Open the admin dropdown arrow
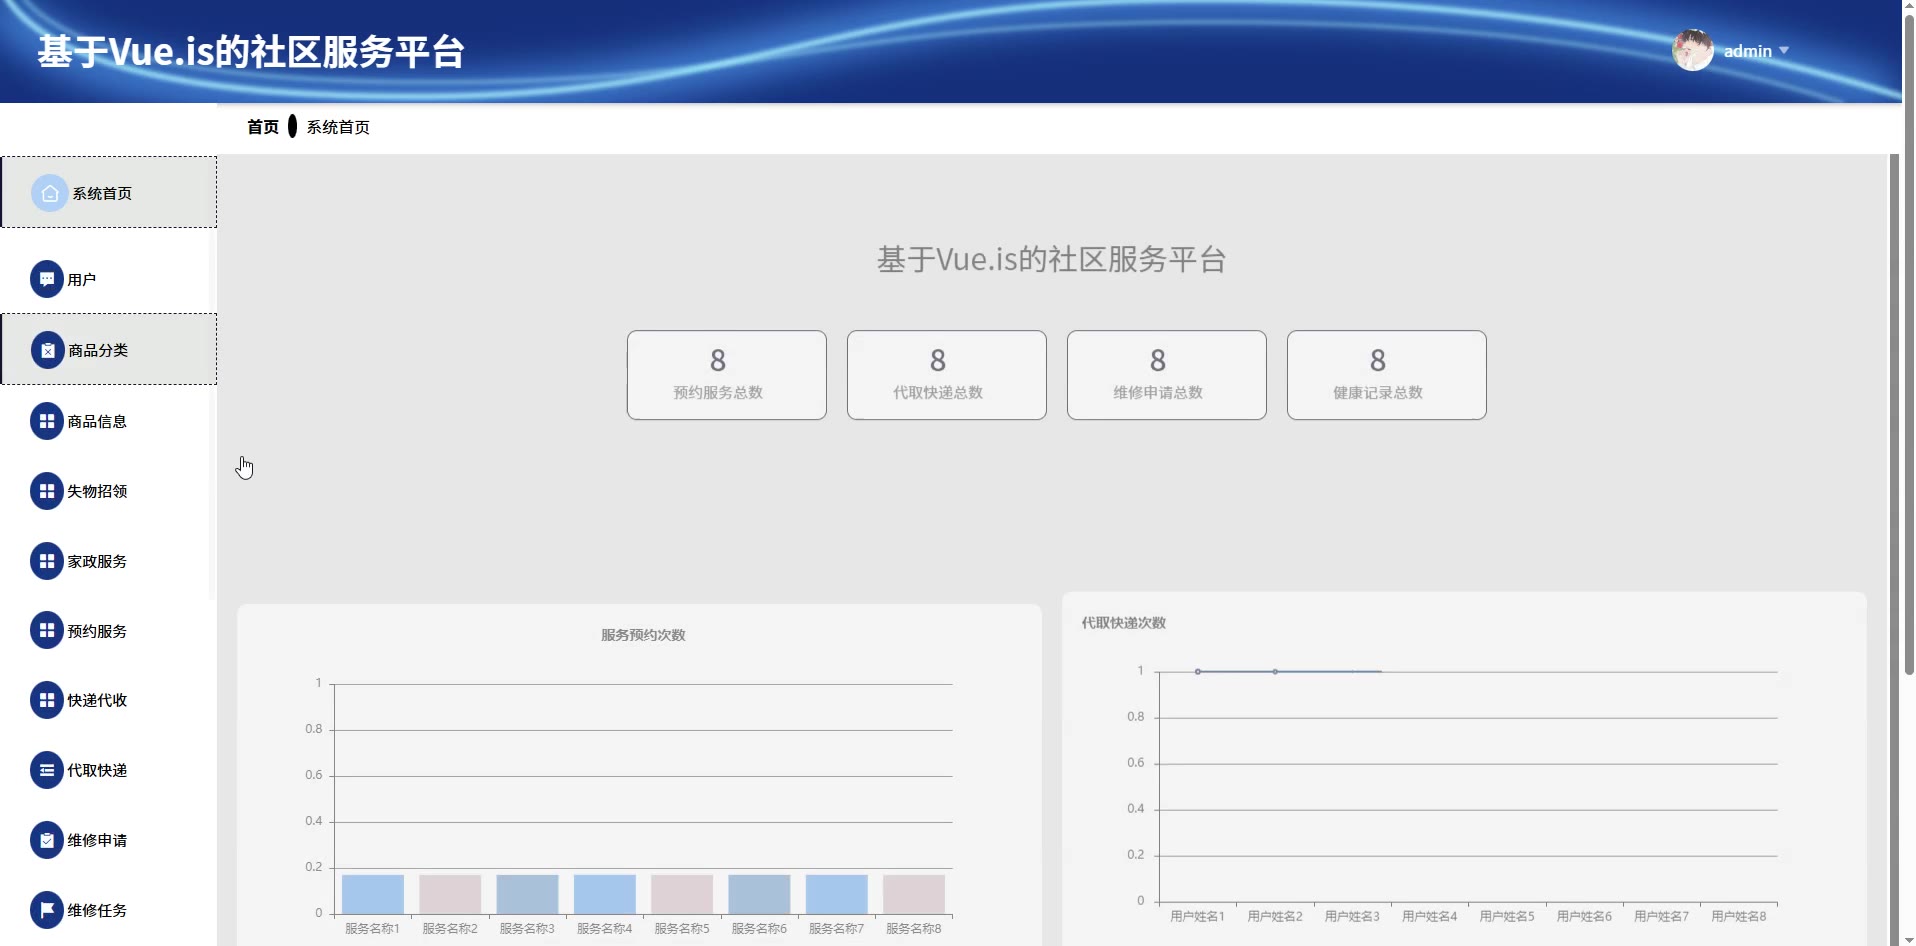The width and height of the screenshot is (1916, 946). tap(1784, 50)
